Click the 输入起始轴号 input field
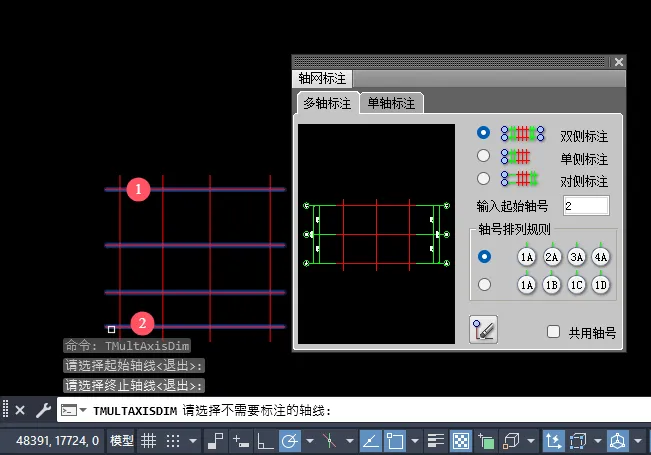651x455 pixels. (x=586, y=205)
